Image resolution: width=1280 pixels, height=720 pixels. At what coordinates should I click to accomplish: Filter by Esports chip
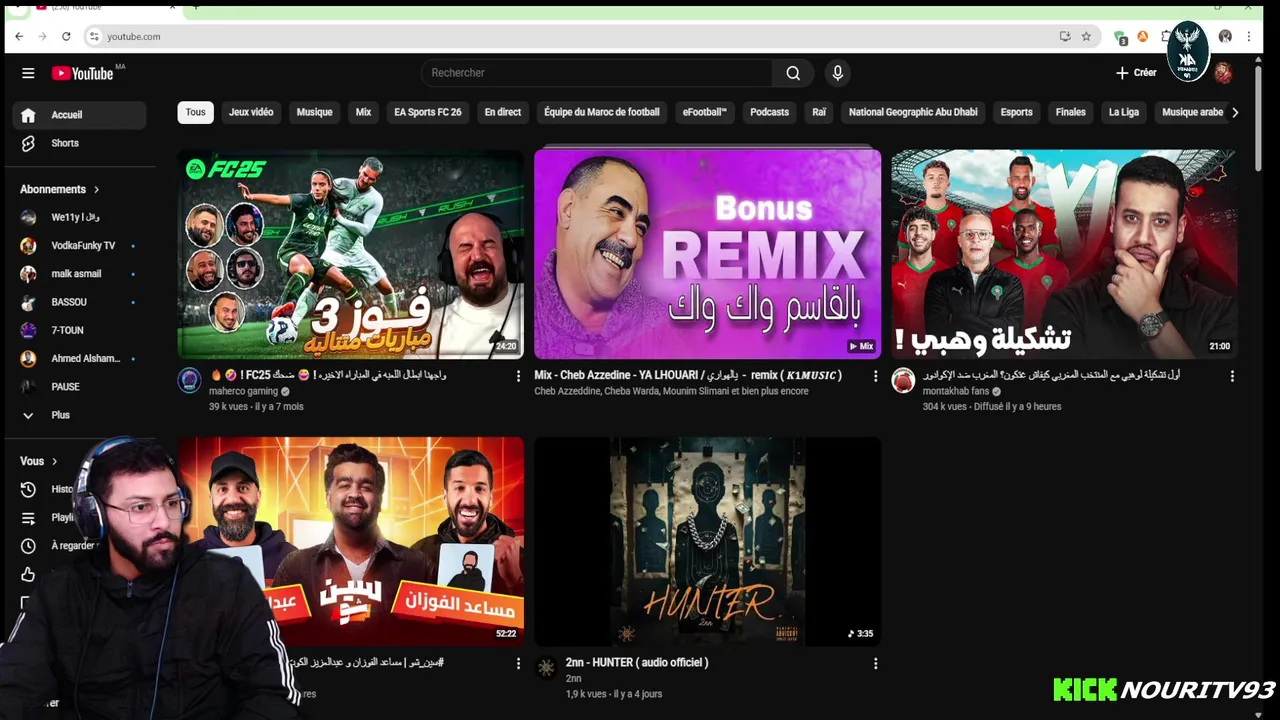coord(1017,112)
